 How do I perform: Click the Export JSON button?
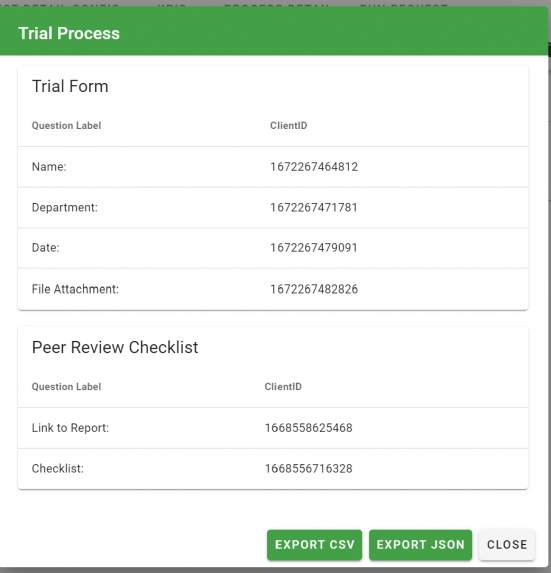[x=420, y=544]
